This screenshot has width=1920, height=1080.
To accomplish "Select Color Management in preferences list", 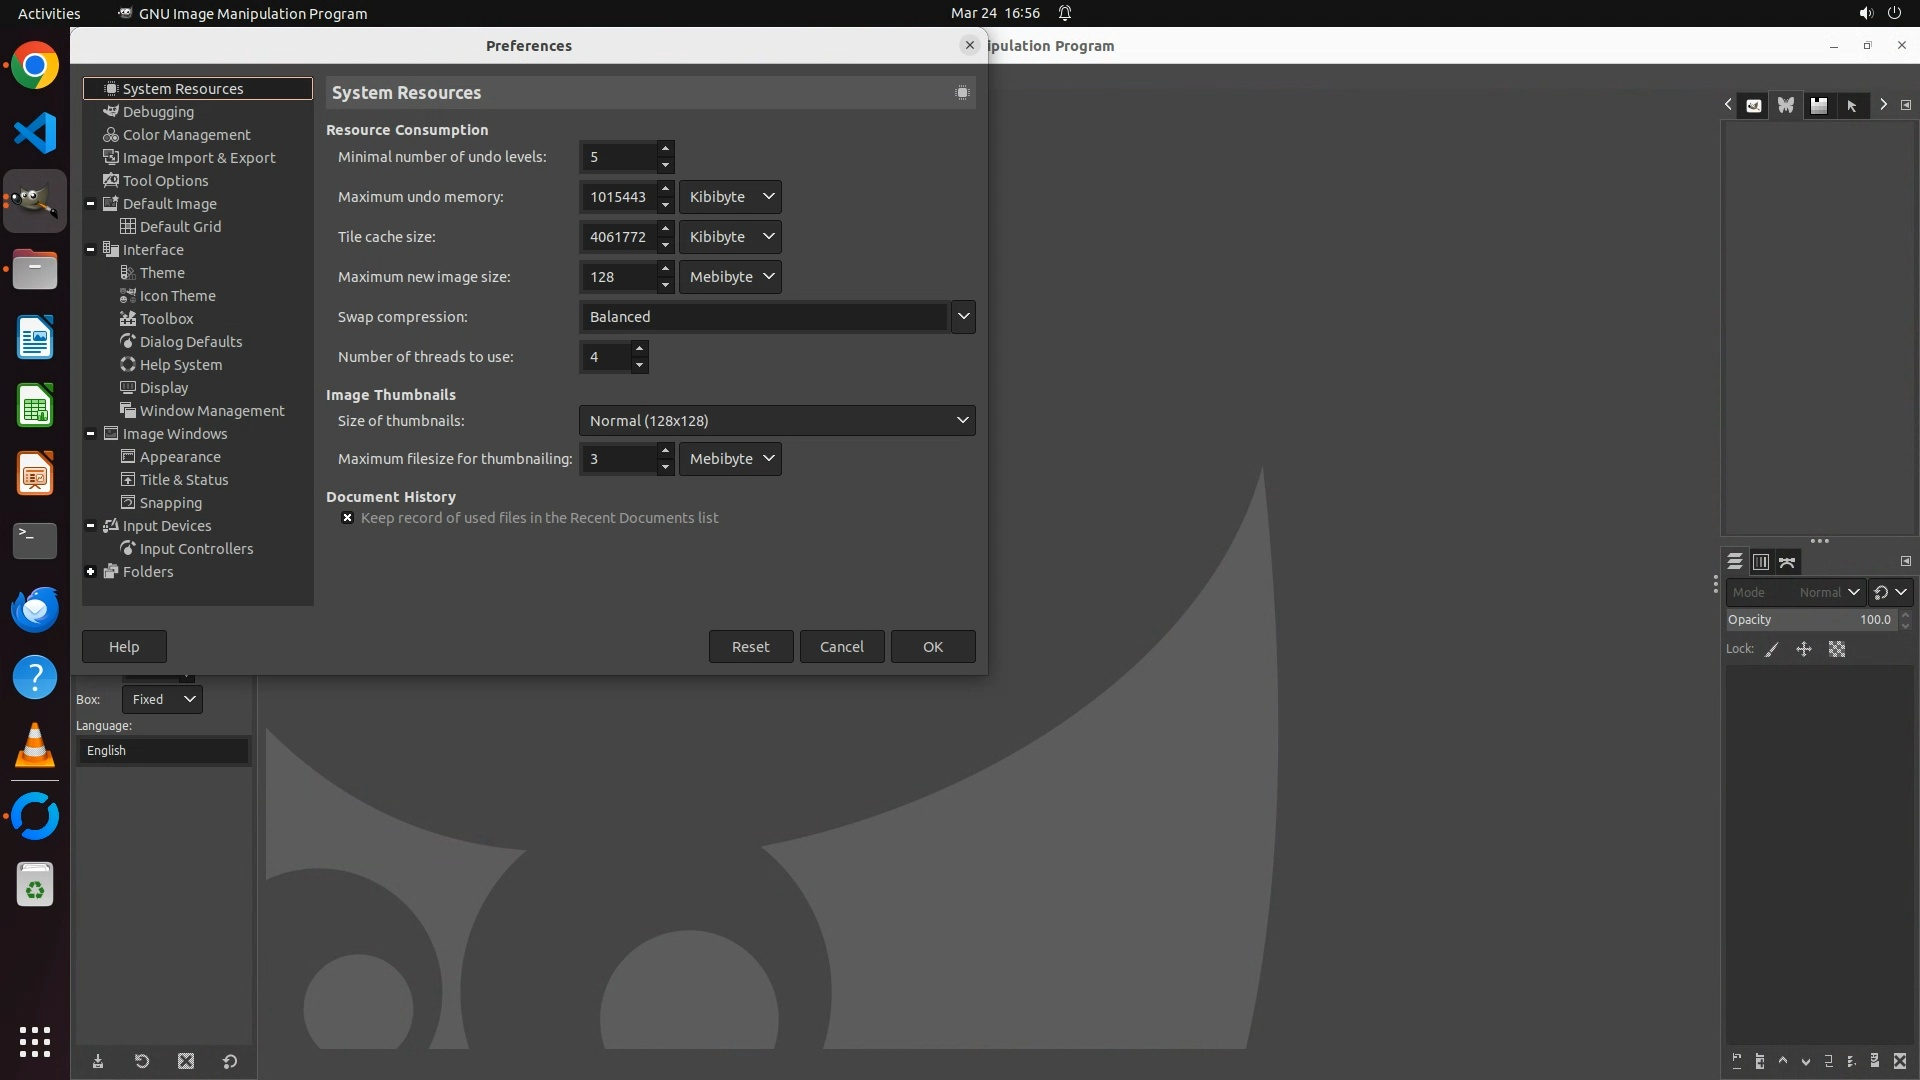I will (x=186, y=135).
